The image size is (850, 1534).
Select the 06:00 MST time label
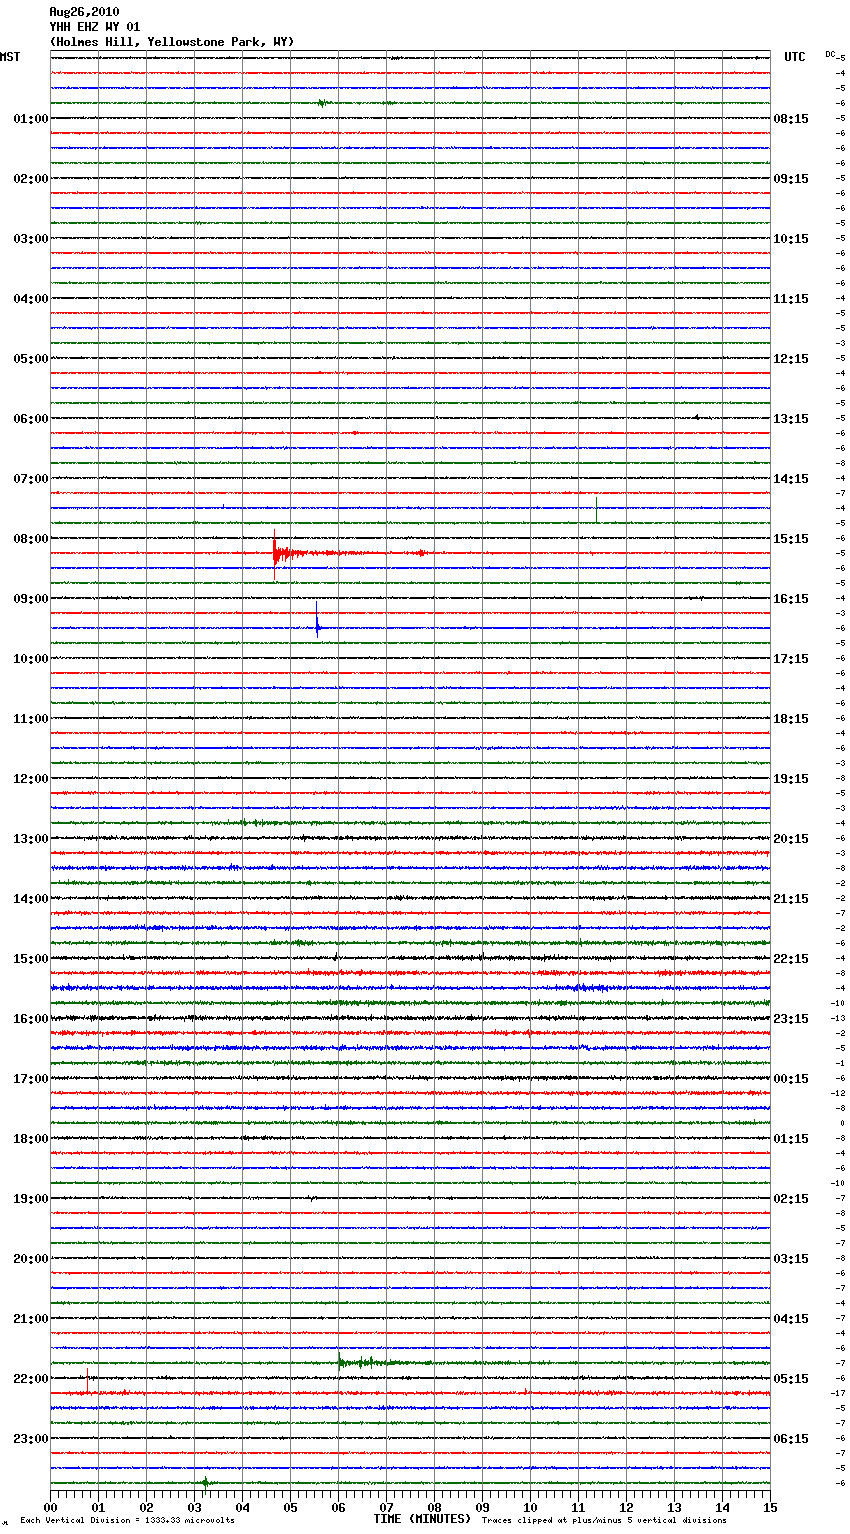coord(31,419)
